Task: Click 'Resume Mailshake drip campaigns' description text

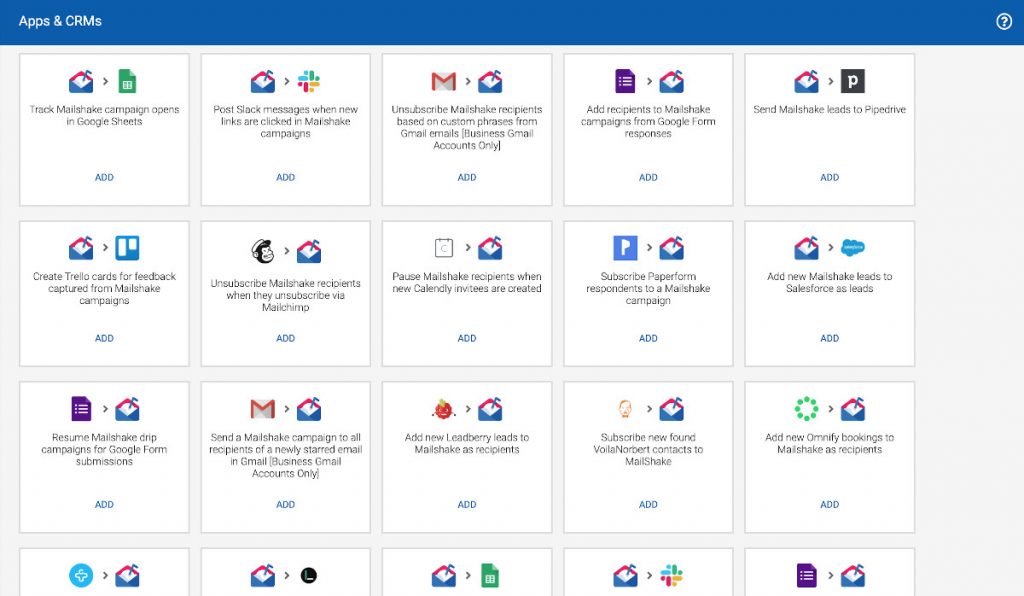Action: [104, 449]
